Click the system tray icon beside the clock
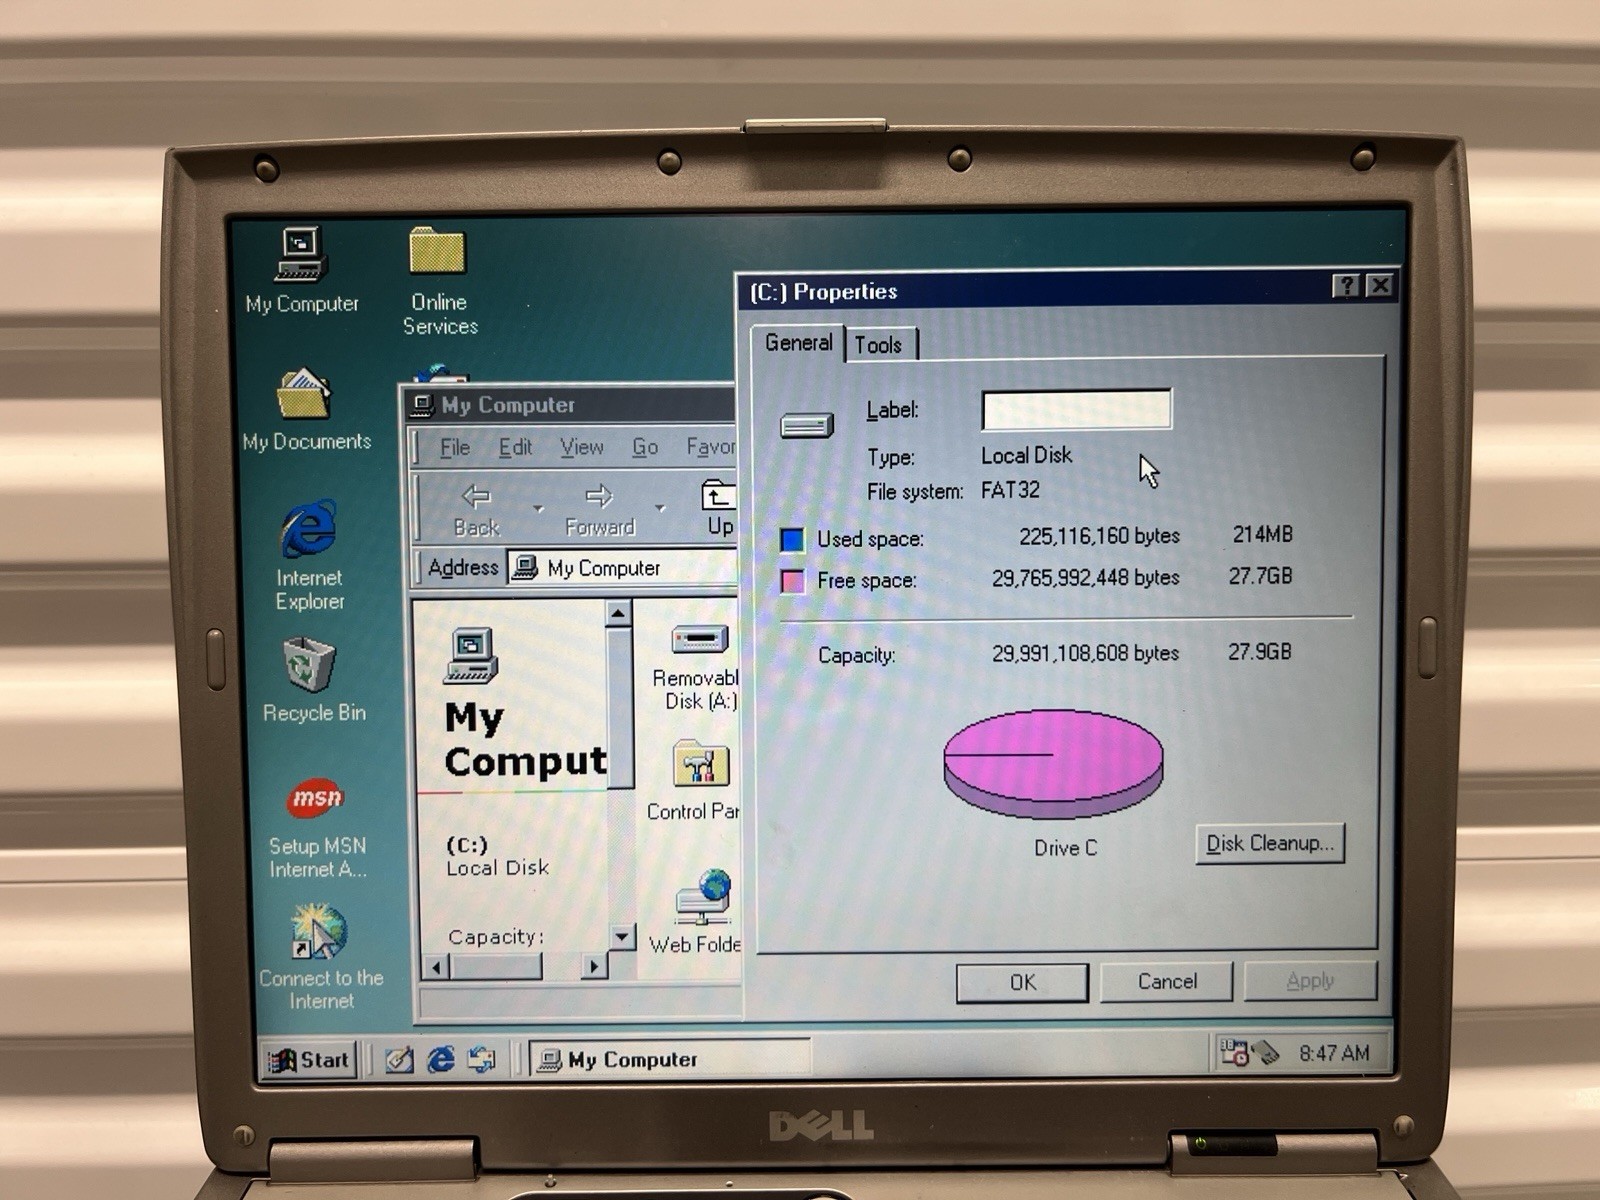Viewport: 1600px width, 1200px height. pos(1266,1052)
